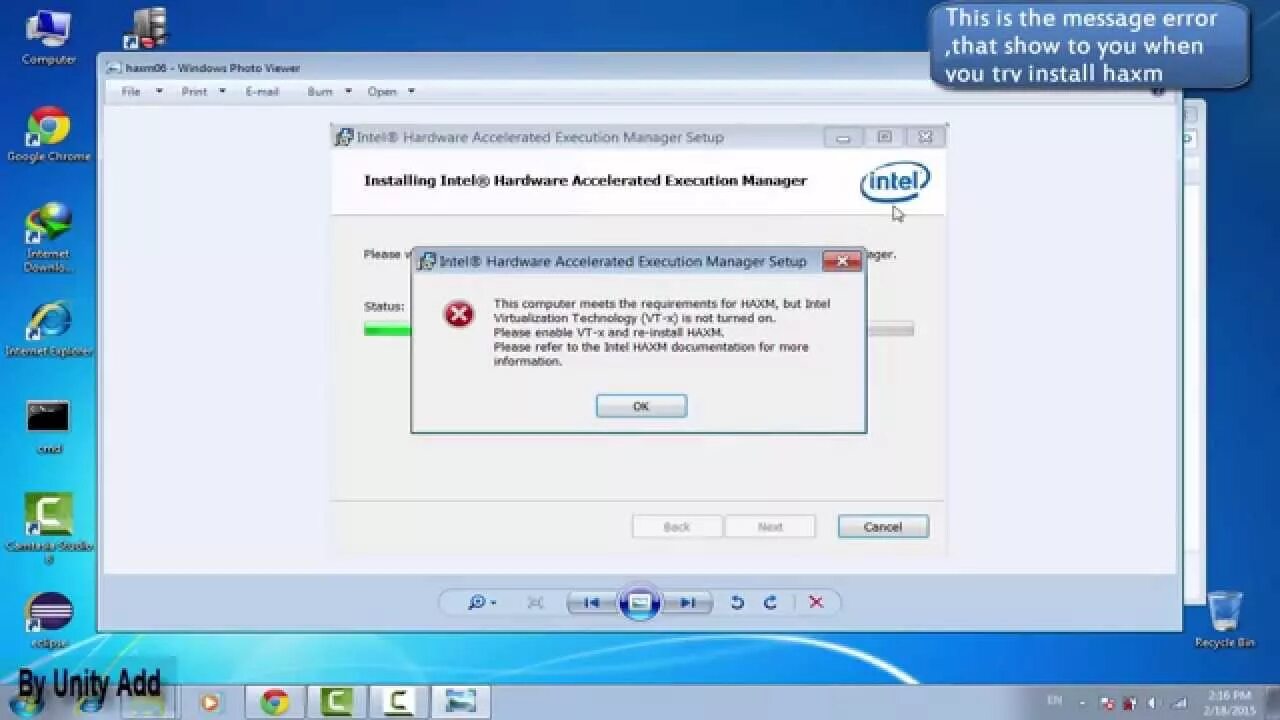Open the Photo Viewer zoom control
The height and width of the screenshot is (720, 1280).
(482, 602)
